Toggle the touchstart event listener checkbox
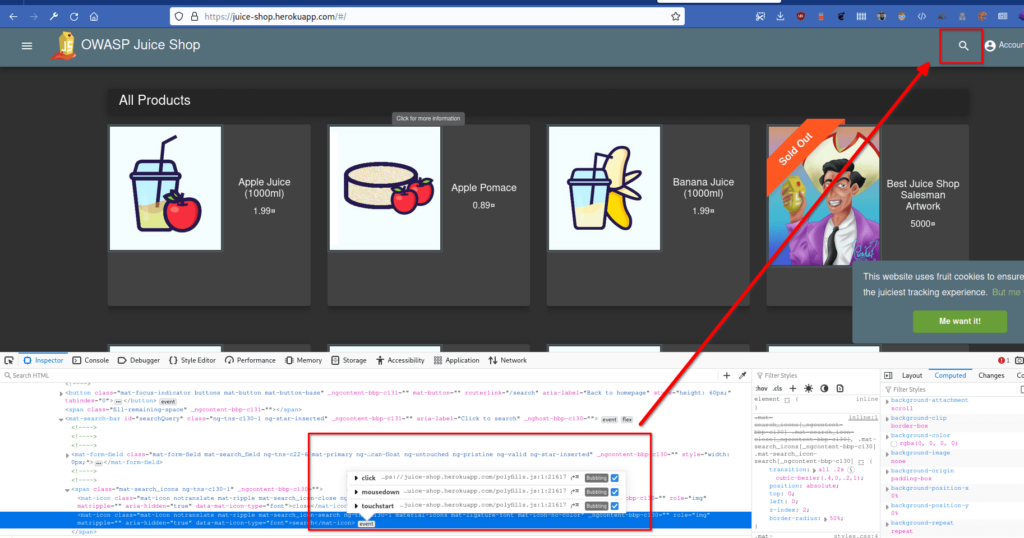 pos(615,506)
